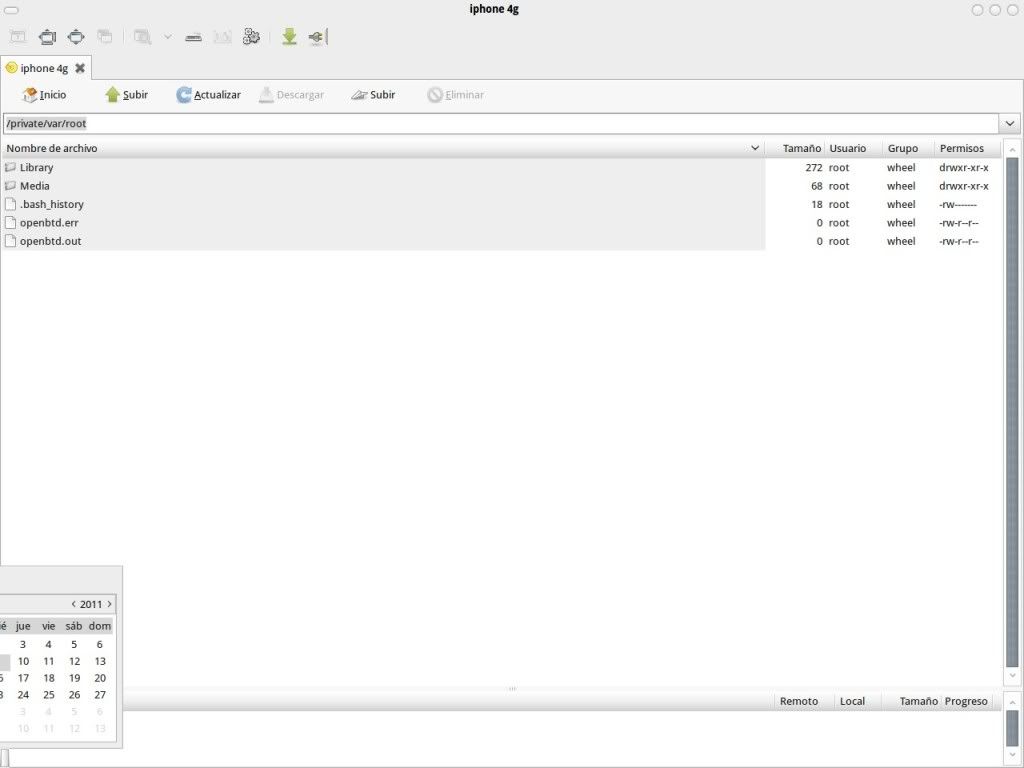Click the transfer list scrollbar up arrow
1024x768 pixels.
point(1012,701)
